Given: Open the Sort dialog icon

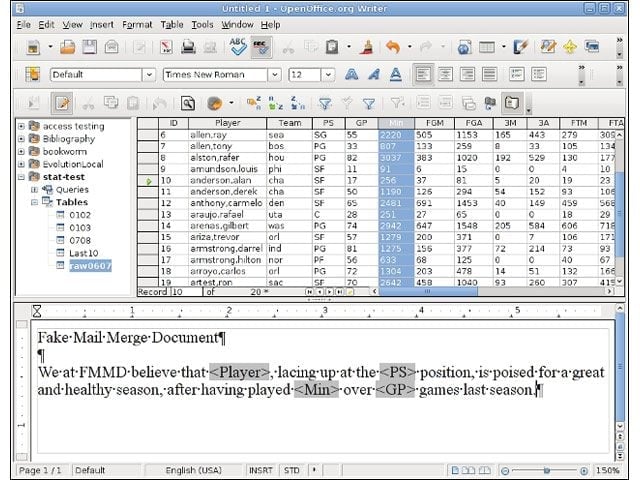Looking at the screenshot, I should click(254, 103).
